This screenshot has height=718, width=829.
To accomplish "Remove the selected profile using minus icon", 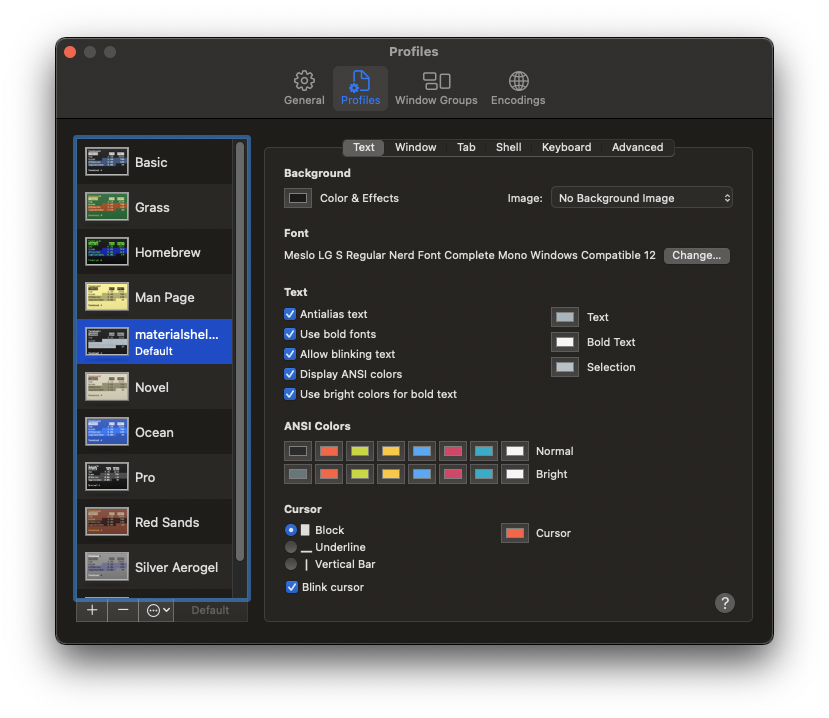I will (x=122, y=610).
